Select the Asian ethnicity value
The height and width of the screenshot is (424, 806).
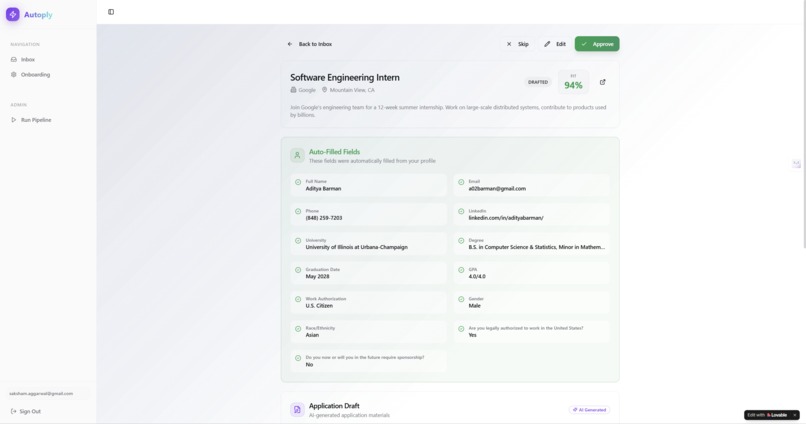pyautogui.click(x=313, y=335)
